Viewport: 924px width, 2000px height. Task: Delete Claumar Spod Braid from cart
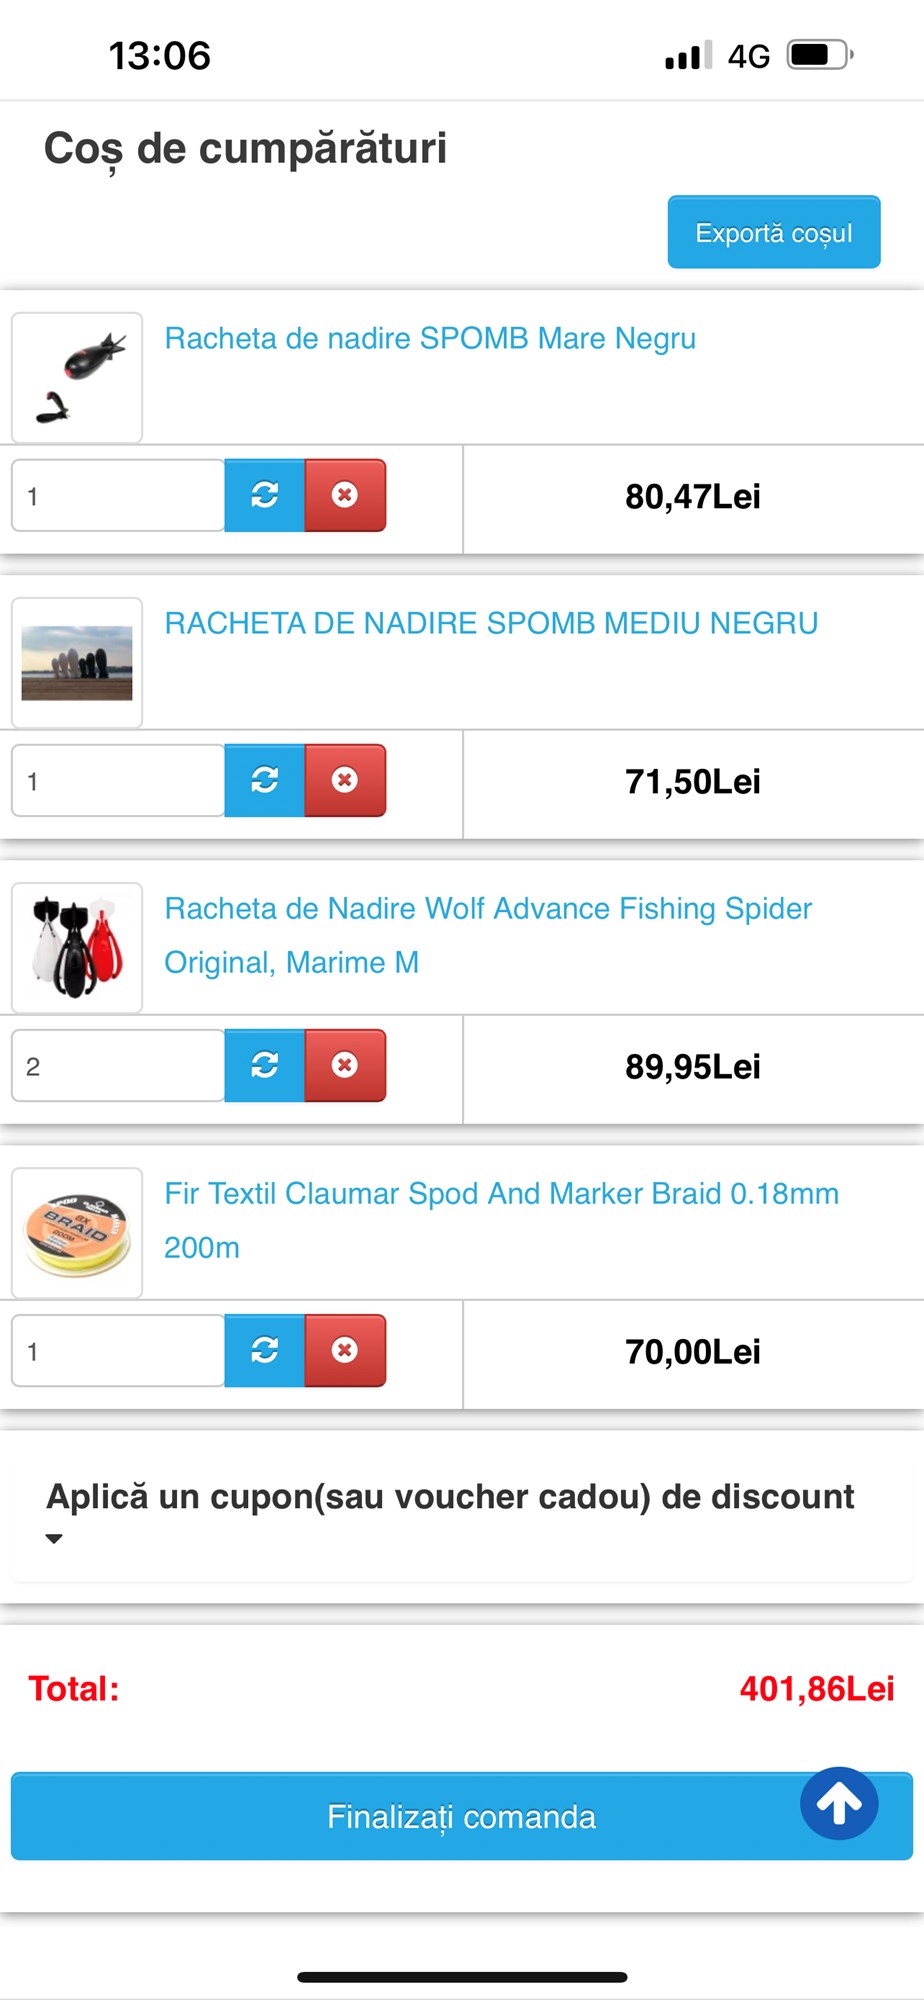click(345, 1350)
